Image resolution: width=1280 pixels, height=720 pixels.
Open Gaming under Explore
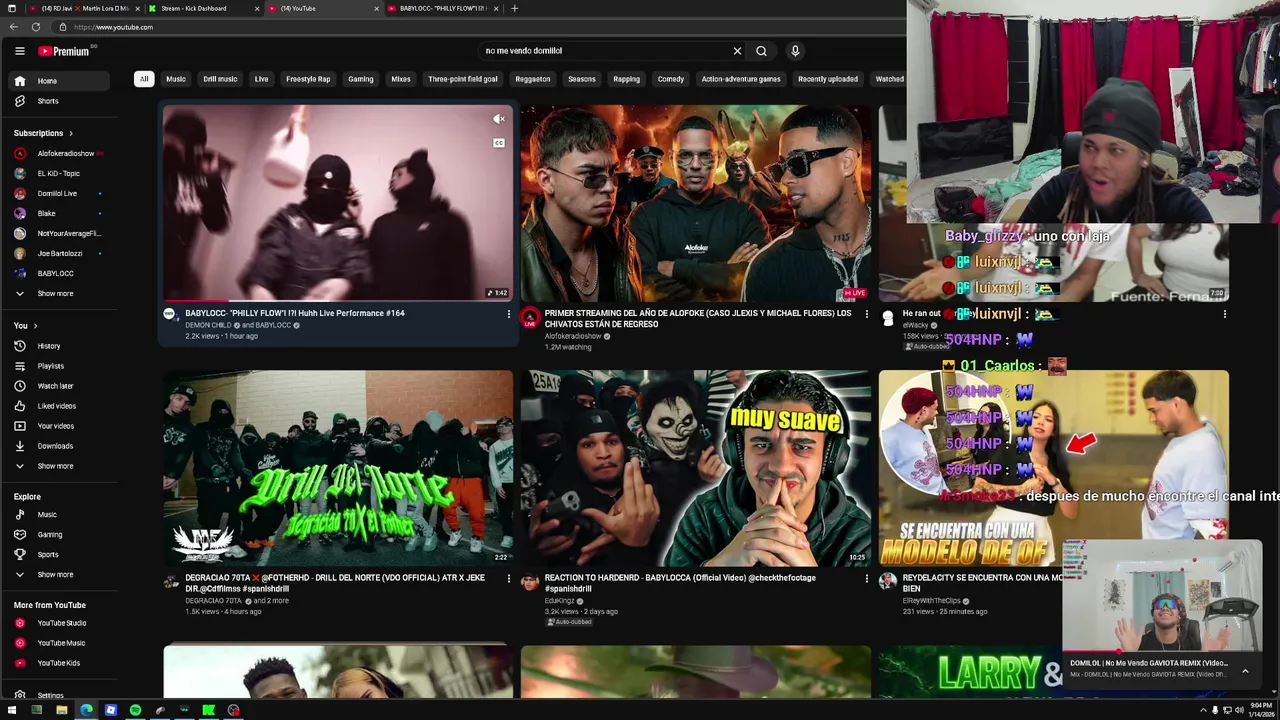coord(59,535)
